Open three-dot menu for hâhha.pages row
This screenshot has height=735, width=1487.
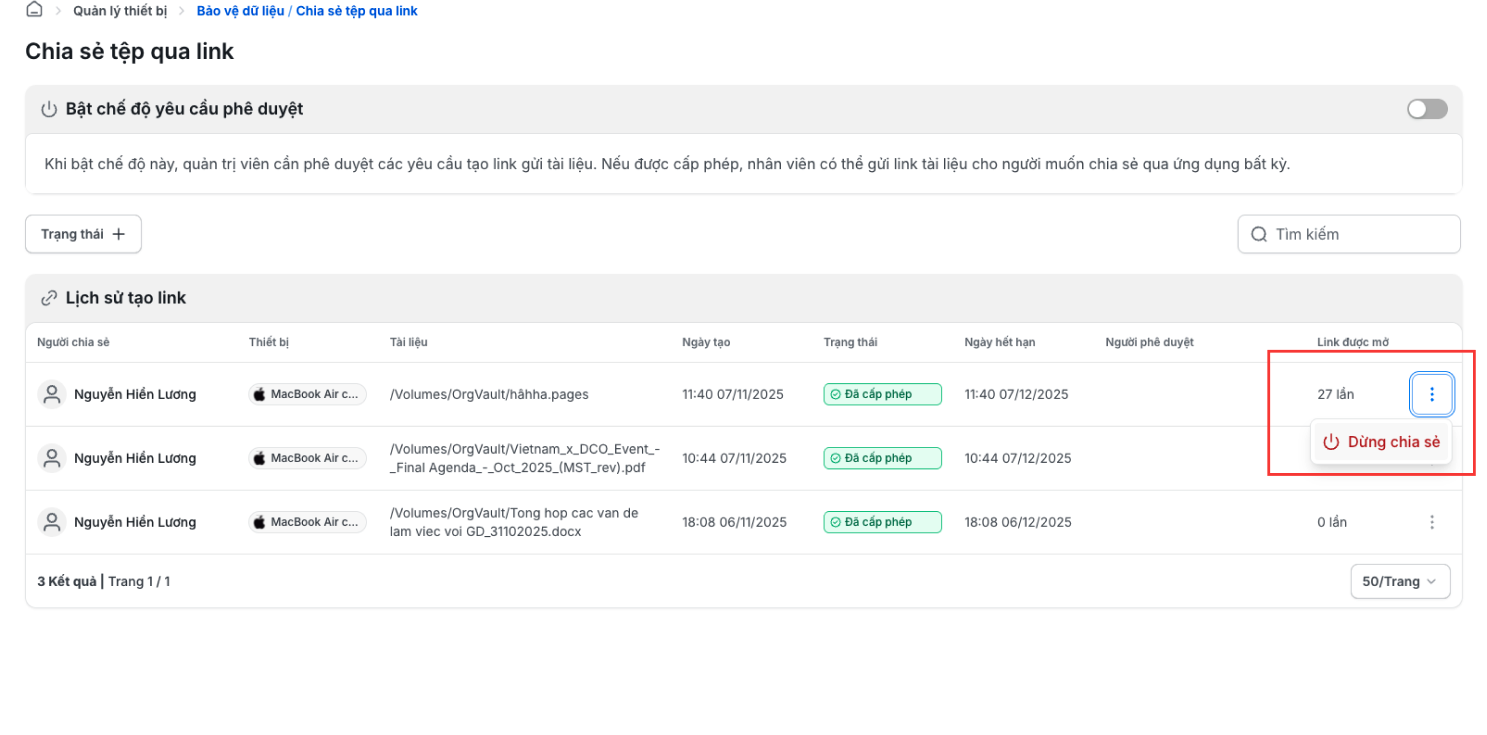[x=1432, y=394]
